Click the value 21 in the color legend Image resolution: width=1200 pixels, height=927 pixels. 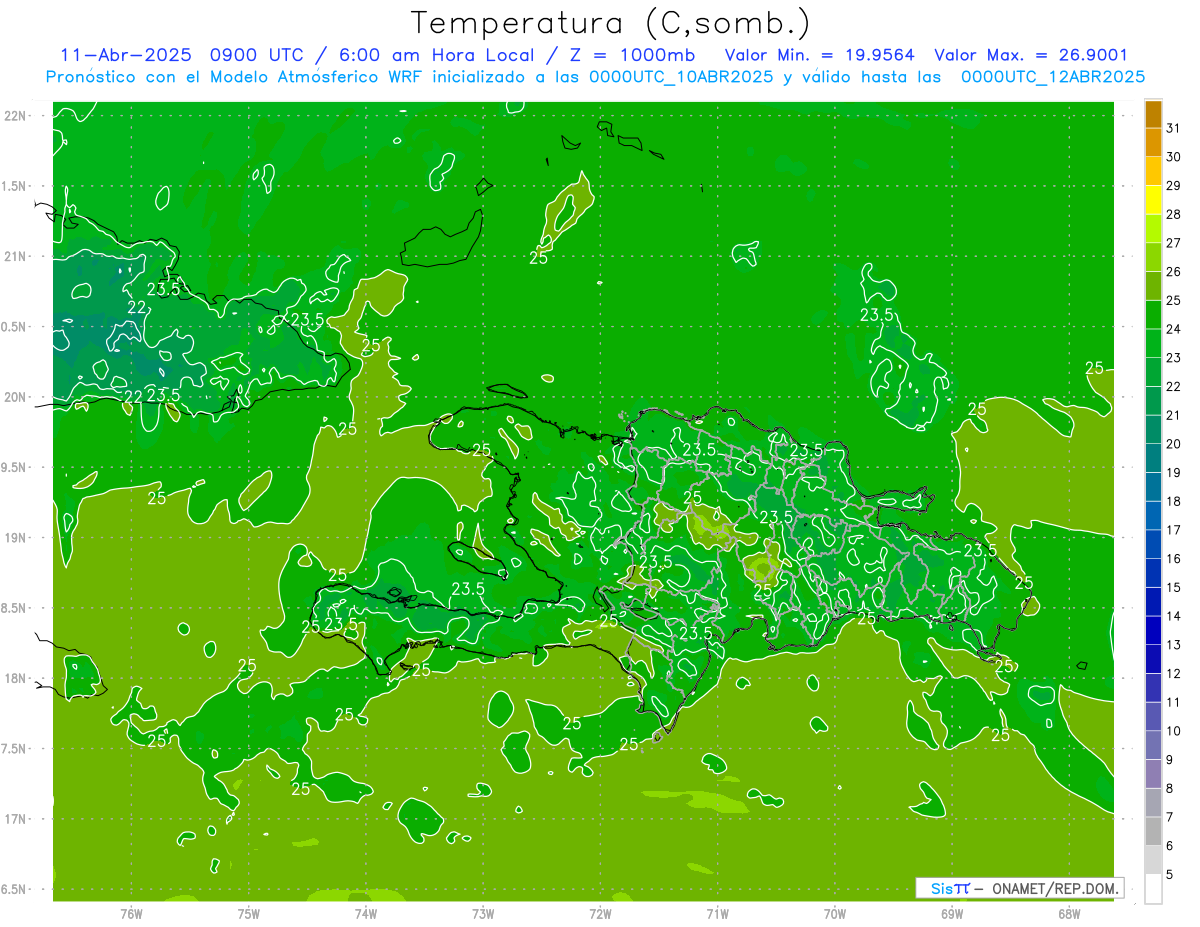click(x=1174, y=415)
